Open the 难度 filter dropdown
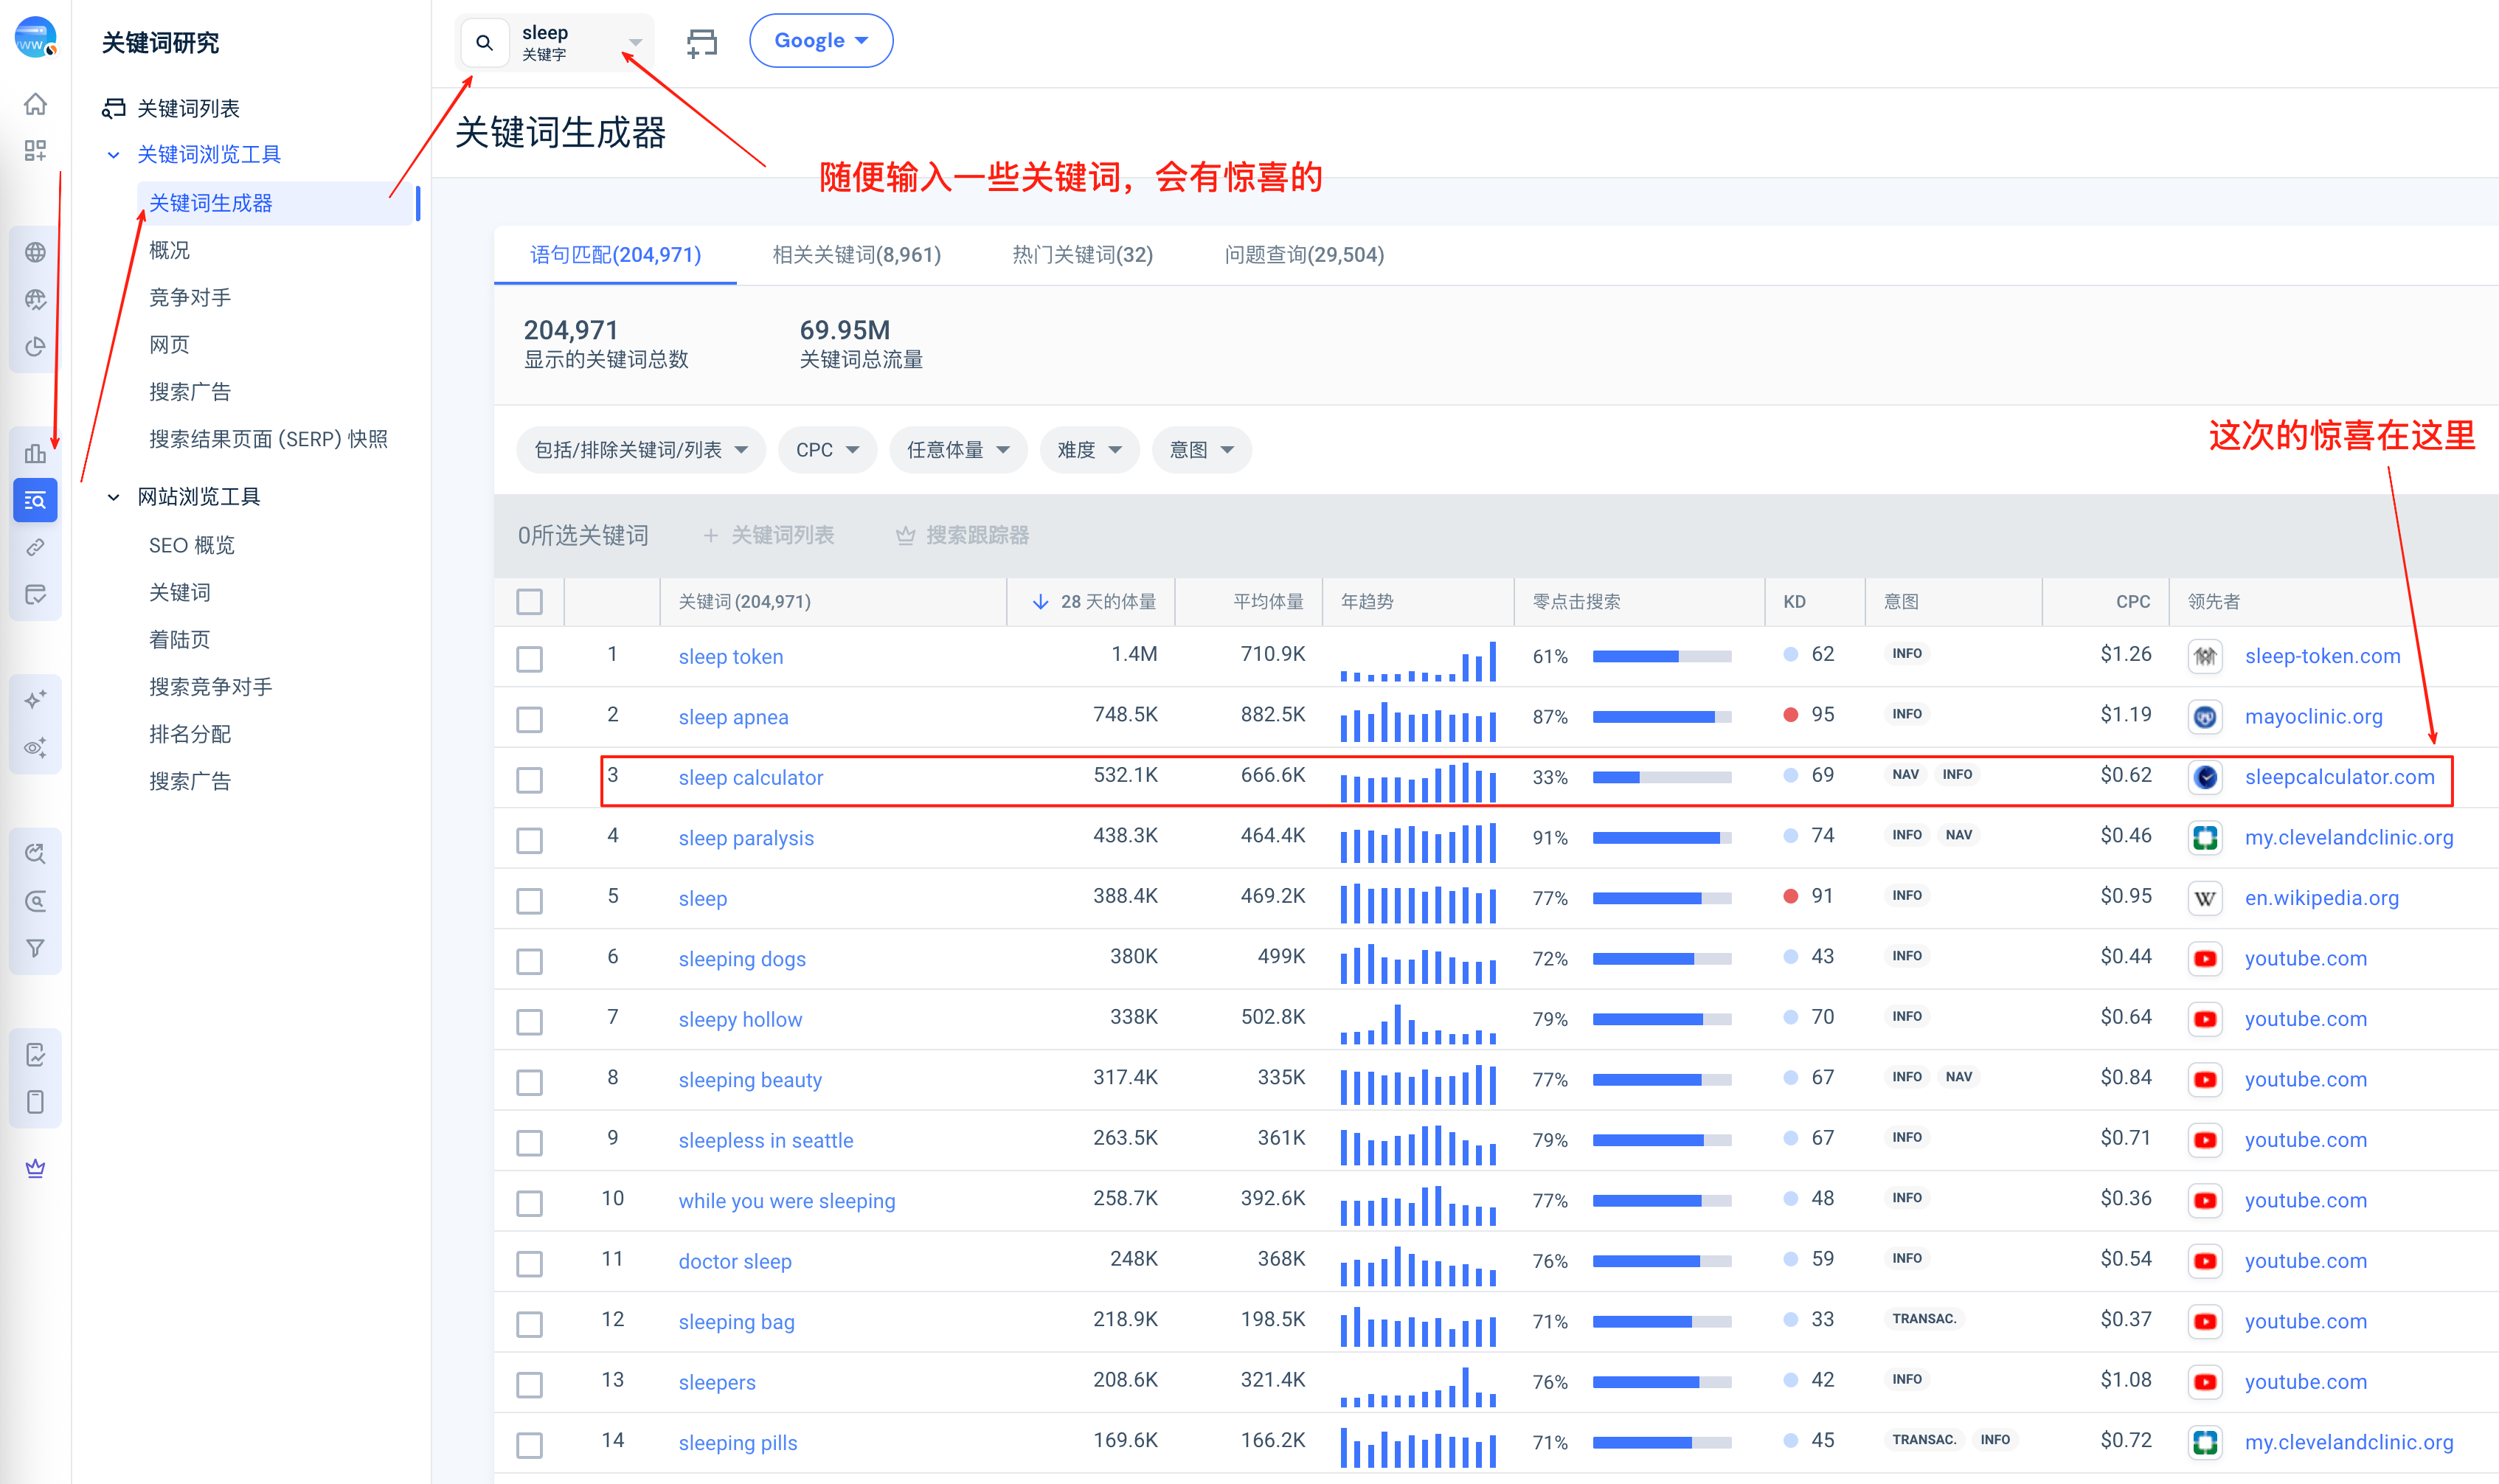2499x1484 pixels. click(x=1089, y=450)
